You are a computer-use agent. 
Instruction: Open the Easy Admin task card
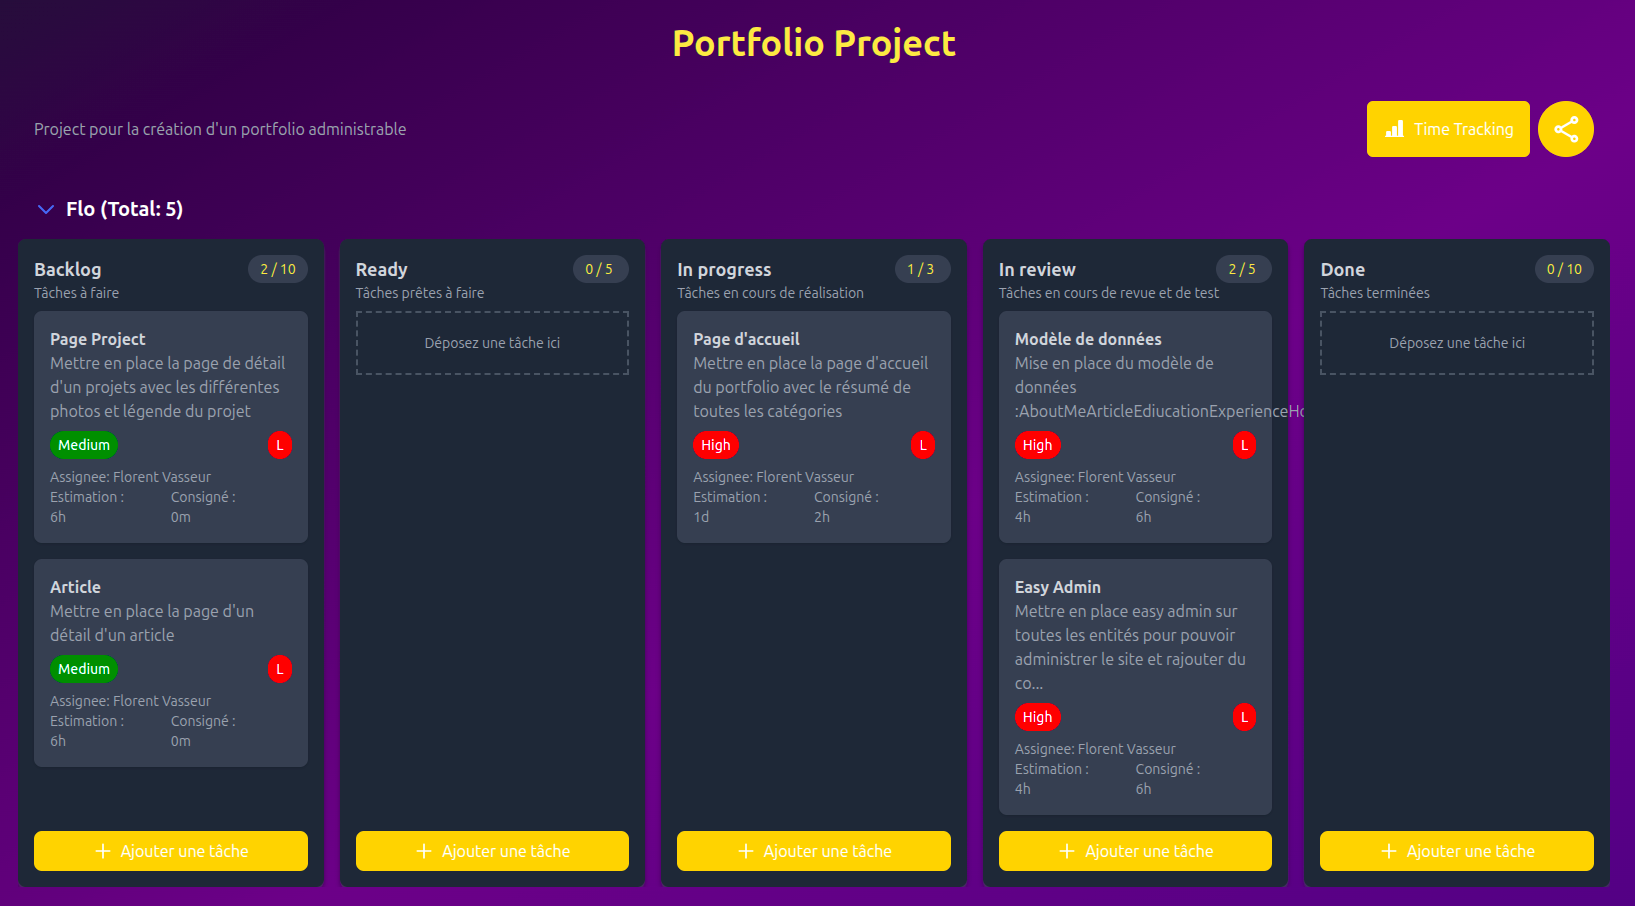tap(1057, 587)
